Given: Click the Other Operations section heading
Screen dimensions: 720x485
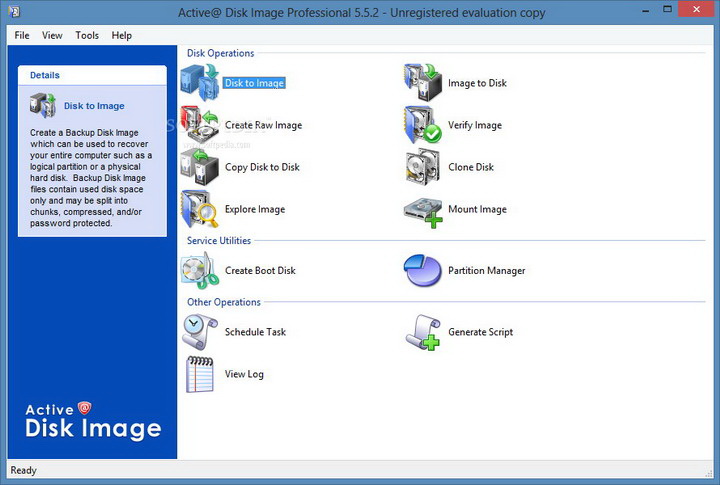Looking at the screenshot, I should (x=224, y=302).
